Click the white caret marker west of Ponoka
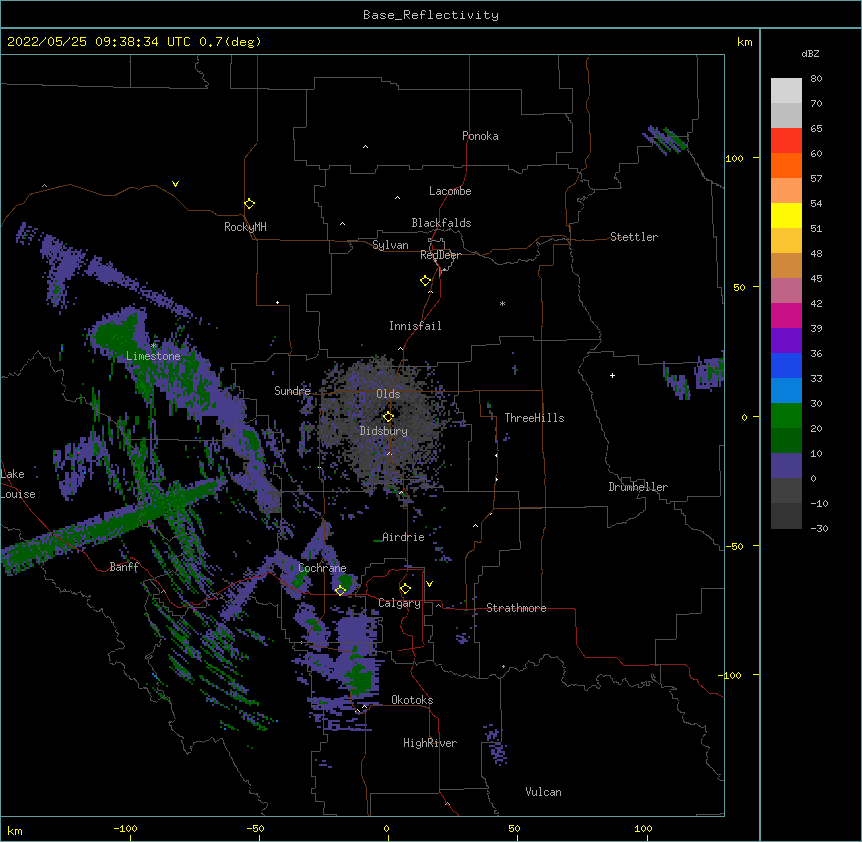This screenshot has height=842, width=862. click(365, 147)
